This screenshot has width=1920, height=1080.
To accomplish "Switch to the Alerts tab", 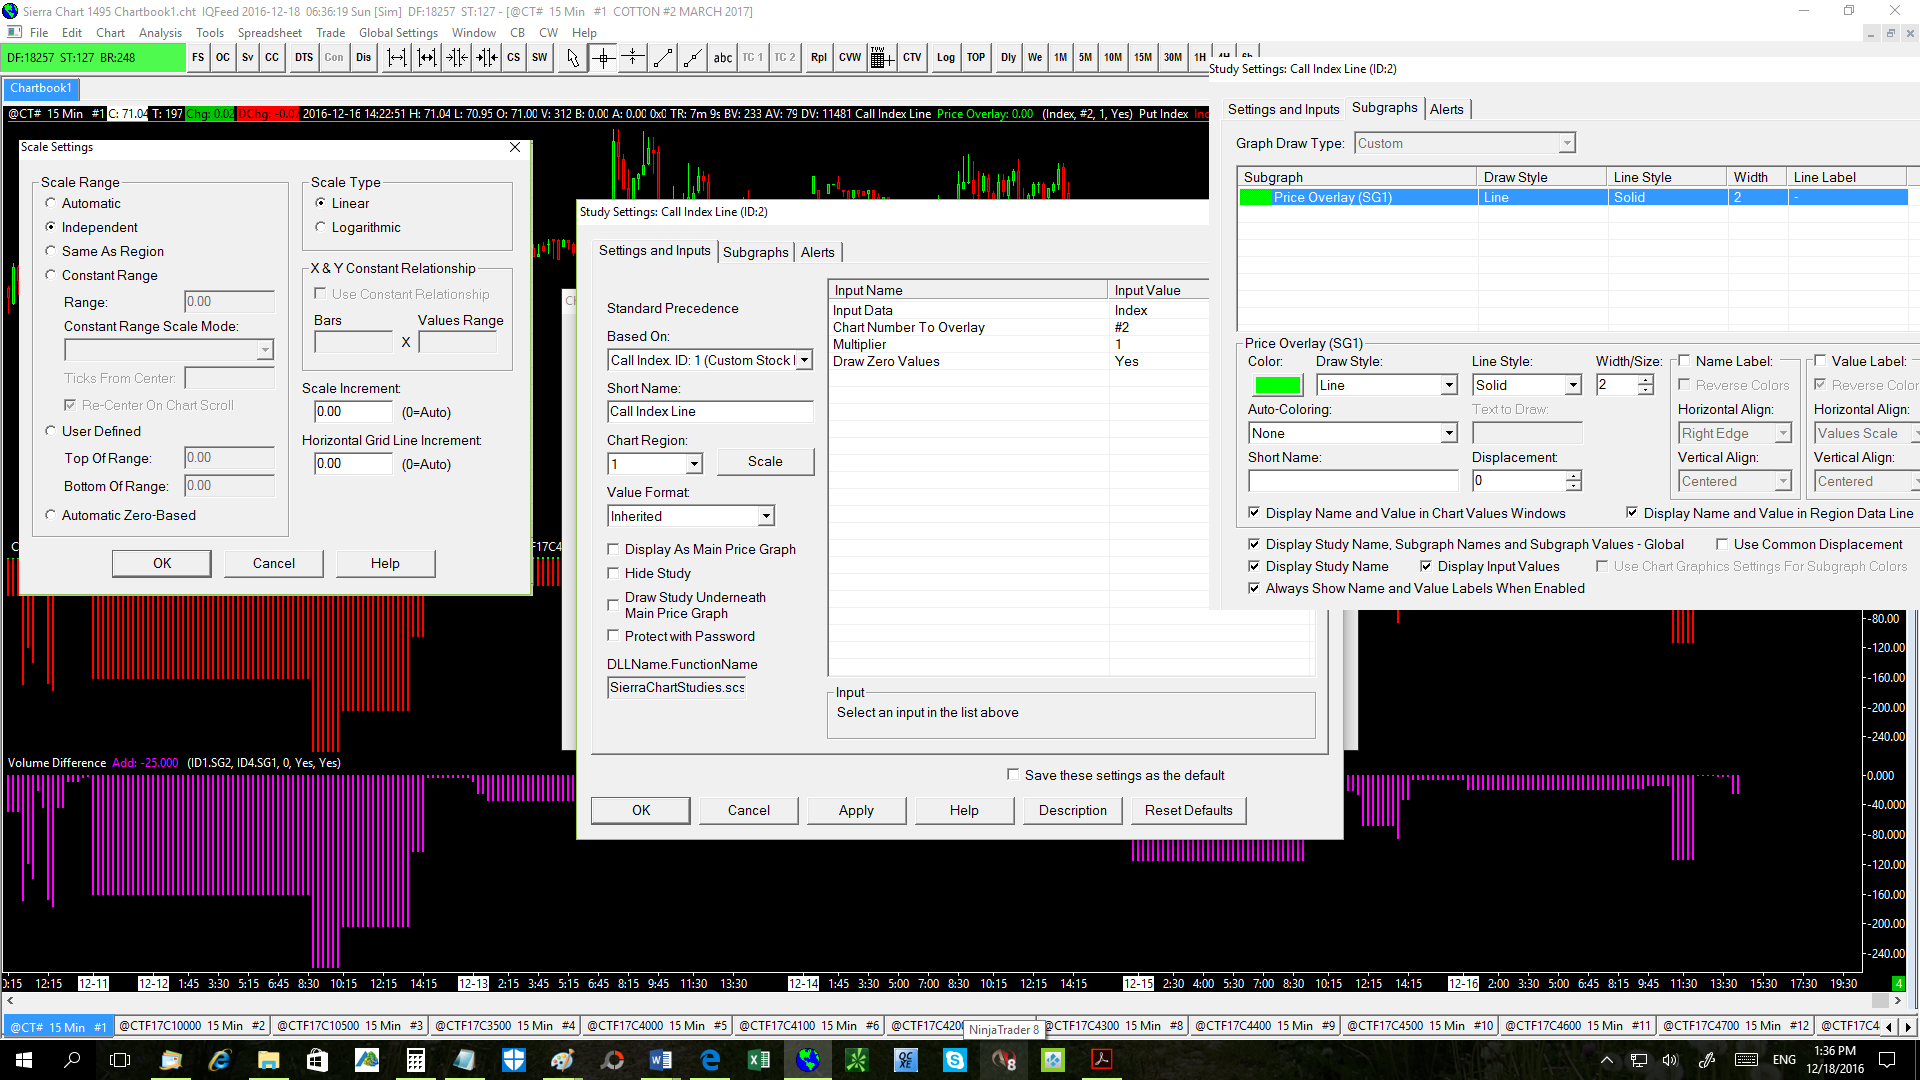I will coord(817,252).
